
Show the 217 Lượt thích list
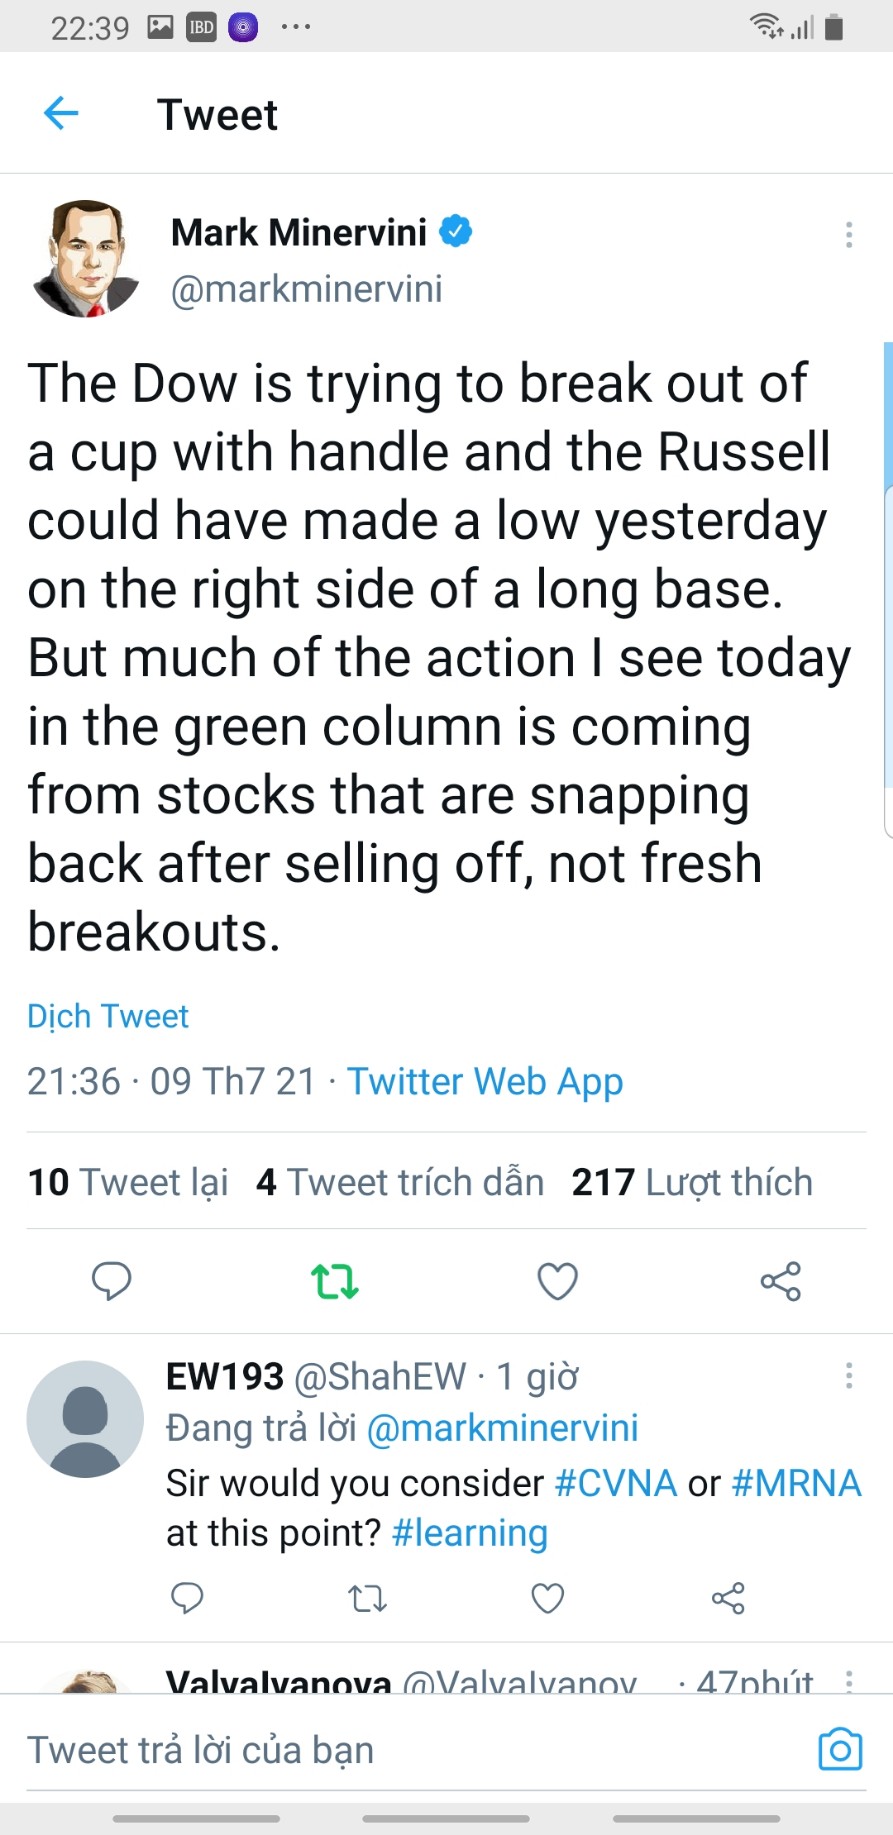click(x=692, y=1182)
